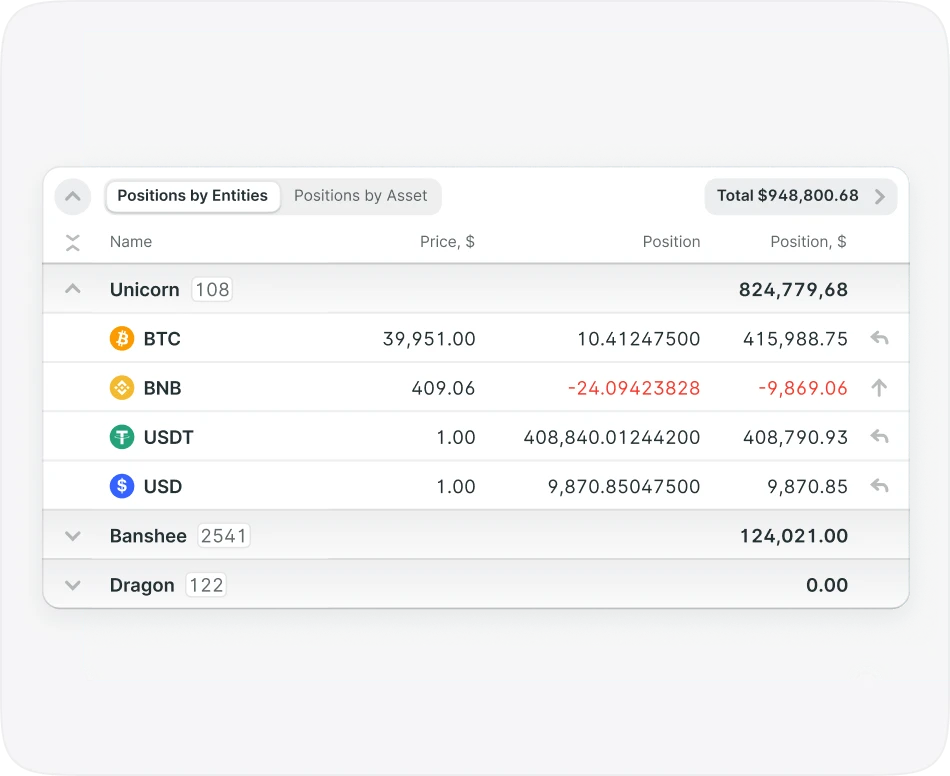Collapse all rows using header collapse icon
Image resolution: width=950 pixels, height=776 pixels.
pyautogui.click(x=72, y=242)
